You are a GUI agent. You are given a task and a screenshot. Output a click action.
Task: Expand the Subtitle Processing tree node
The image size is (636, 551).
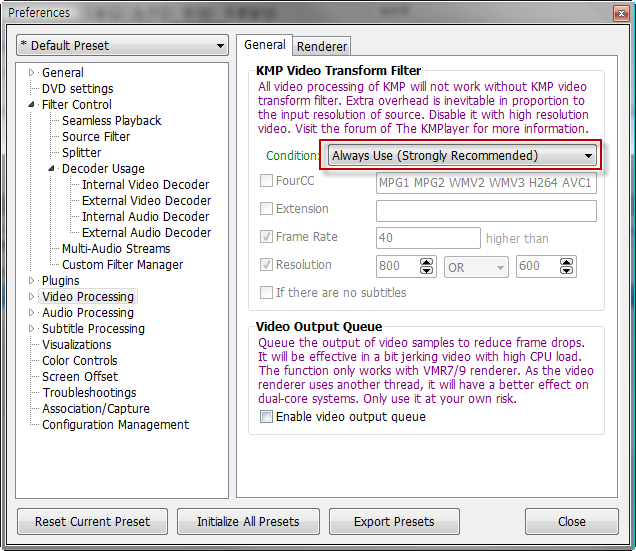pyautogui.click(x=31, y=329)
